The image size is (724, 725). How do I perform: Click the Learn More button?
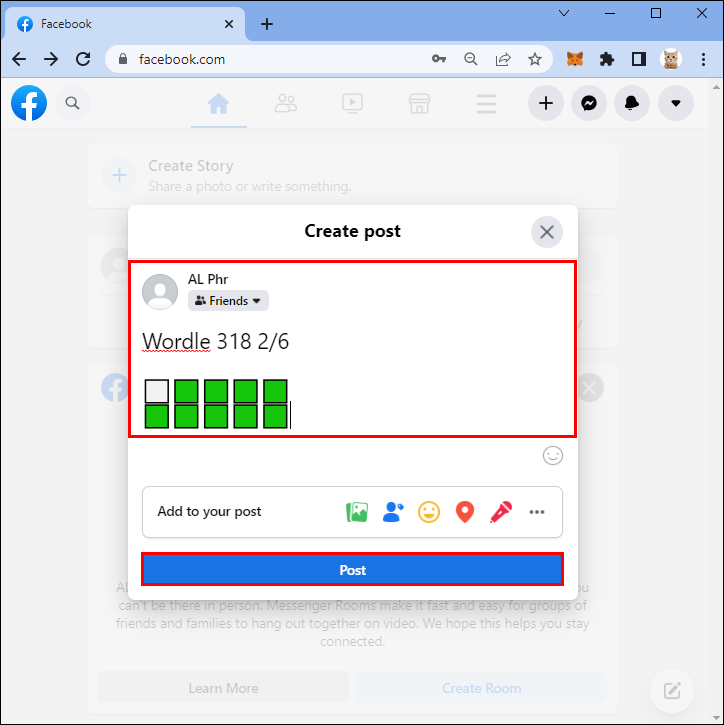pyautogui.click(x=223, y=688)
